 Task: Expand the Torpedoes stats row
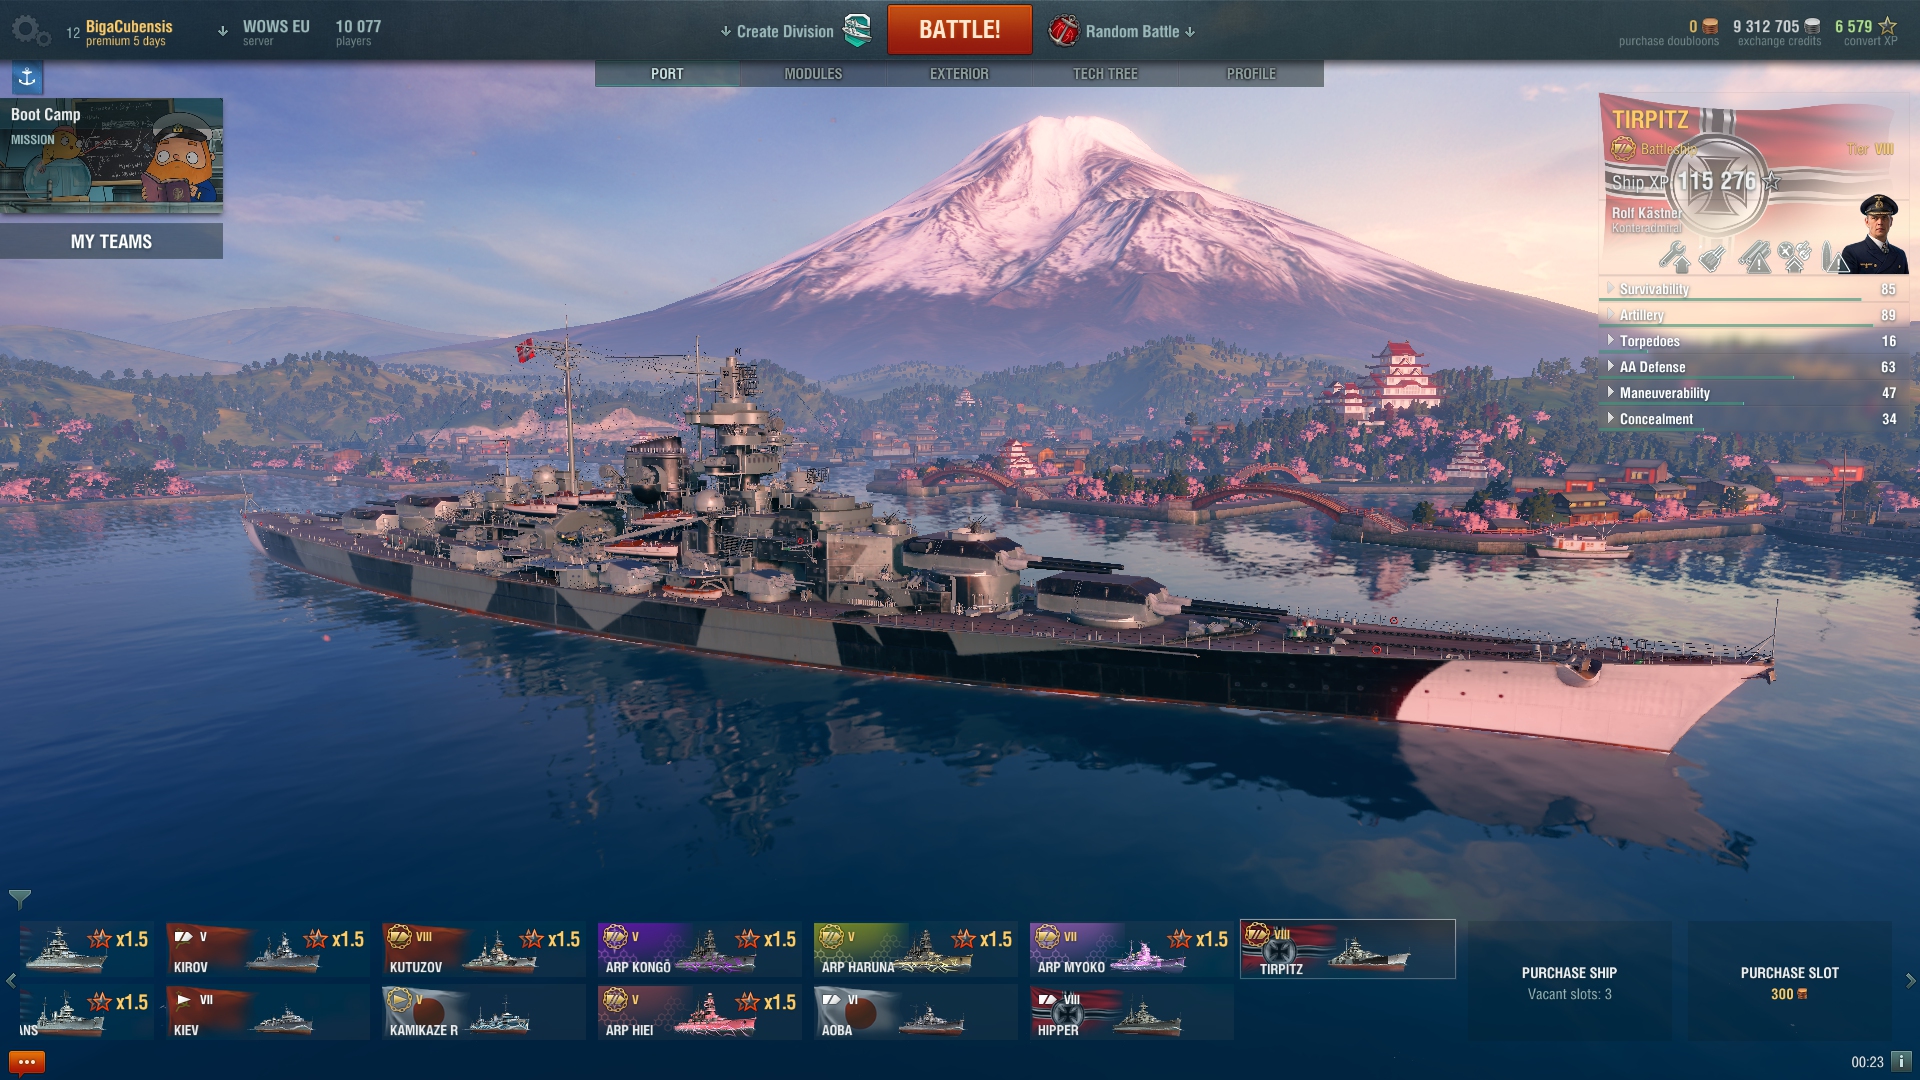point(1751,341)
